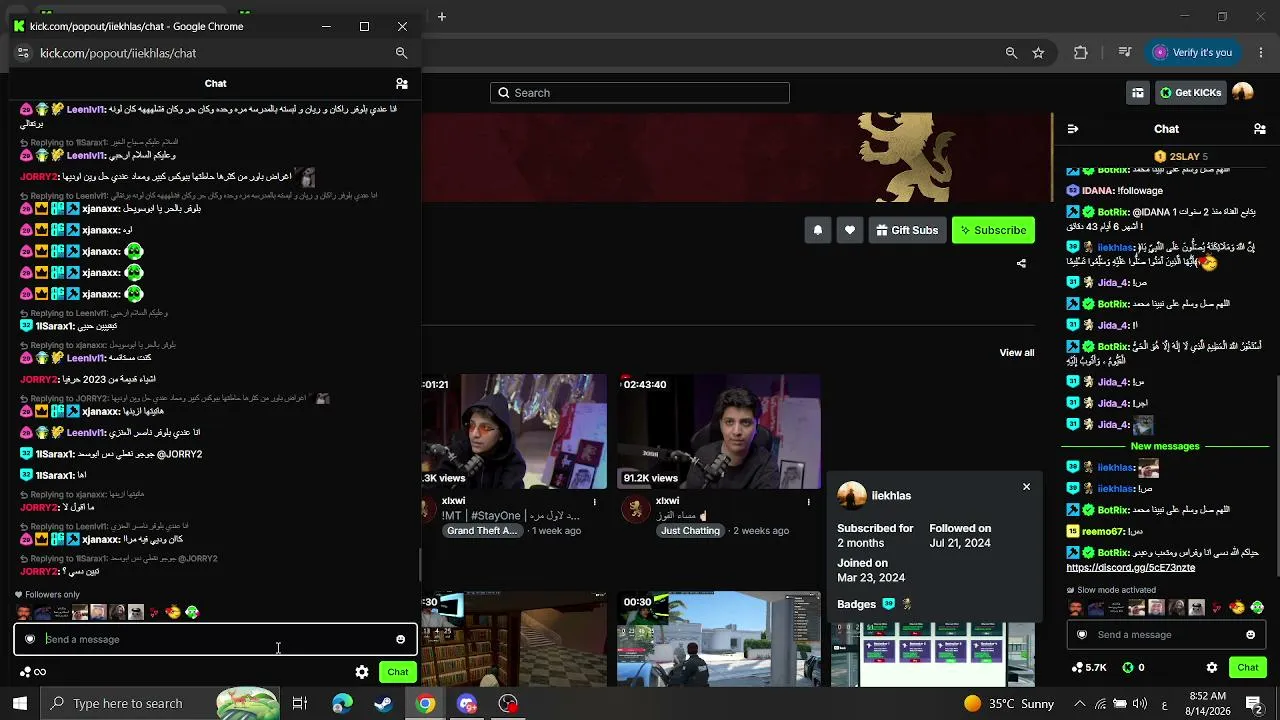
Task: Click username IDANA in main chat
Action: (x=1097, y=191)
